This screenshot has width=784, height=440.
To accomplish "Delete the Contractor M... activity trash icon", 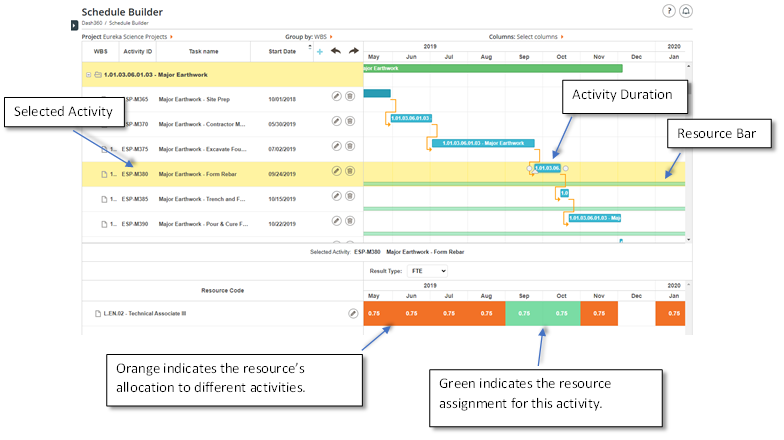I will 350,121.
